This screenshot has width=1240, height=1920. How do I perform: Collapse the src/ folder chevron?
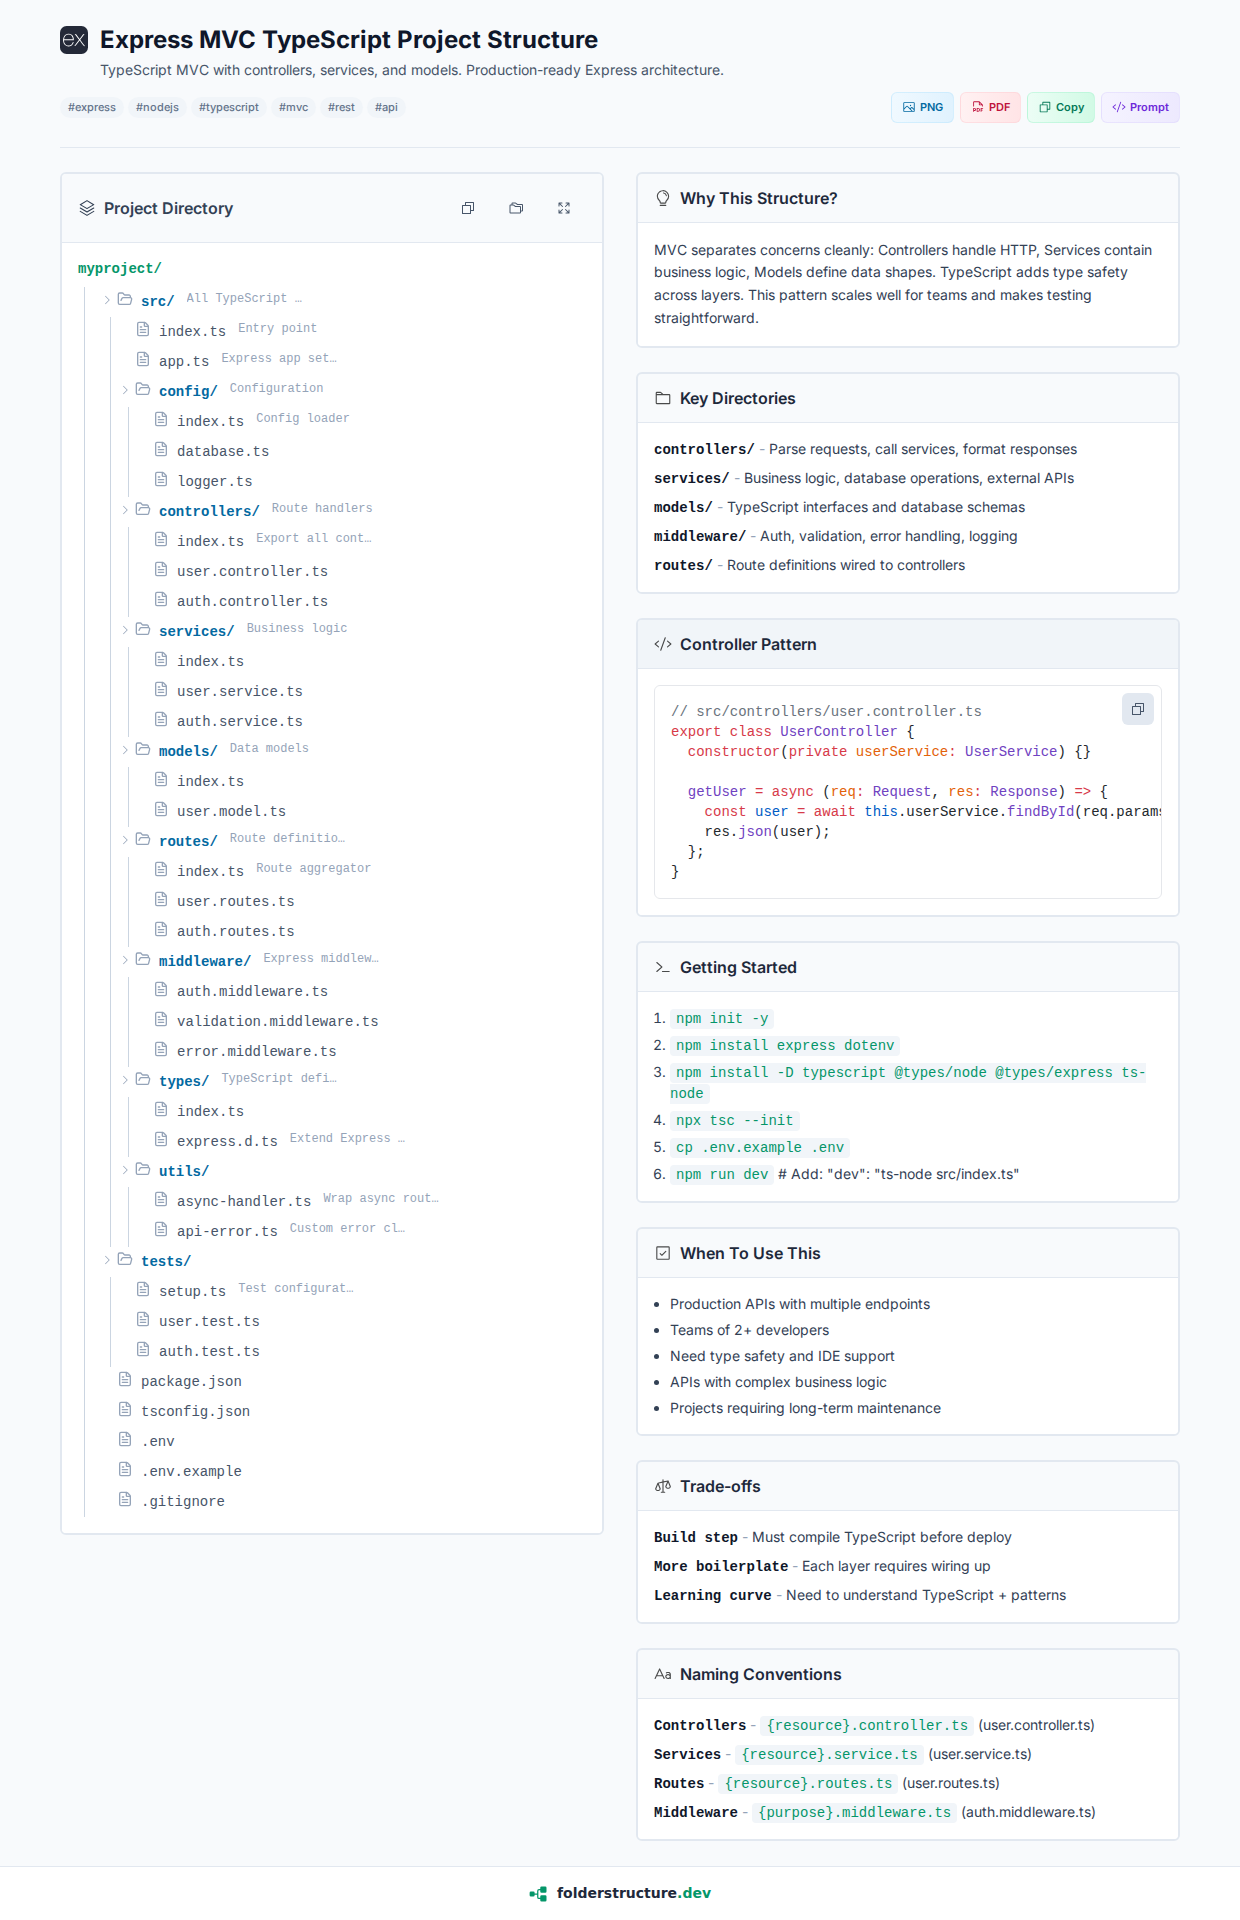point(107,300)
